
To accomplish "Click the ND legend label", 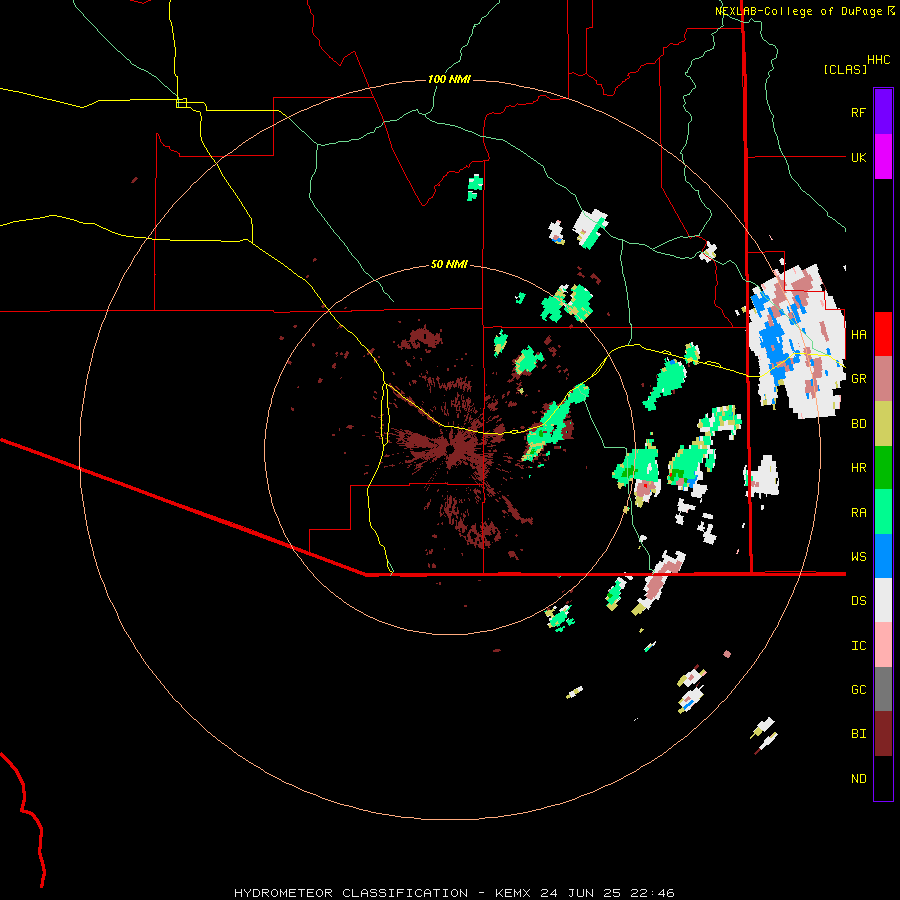I will 858,778.
